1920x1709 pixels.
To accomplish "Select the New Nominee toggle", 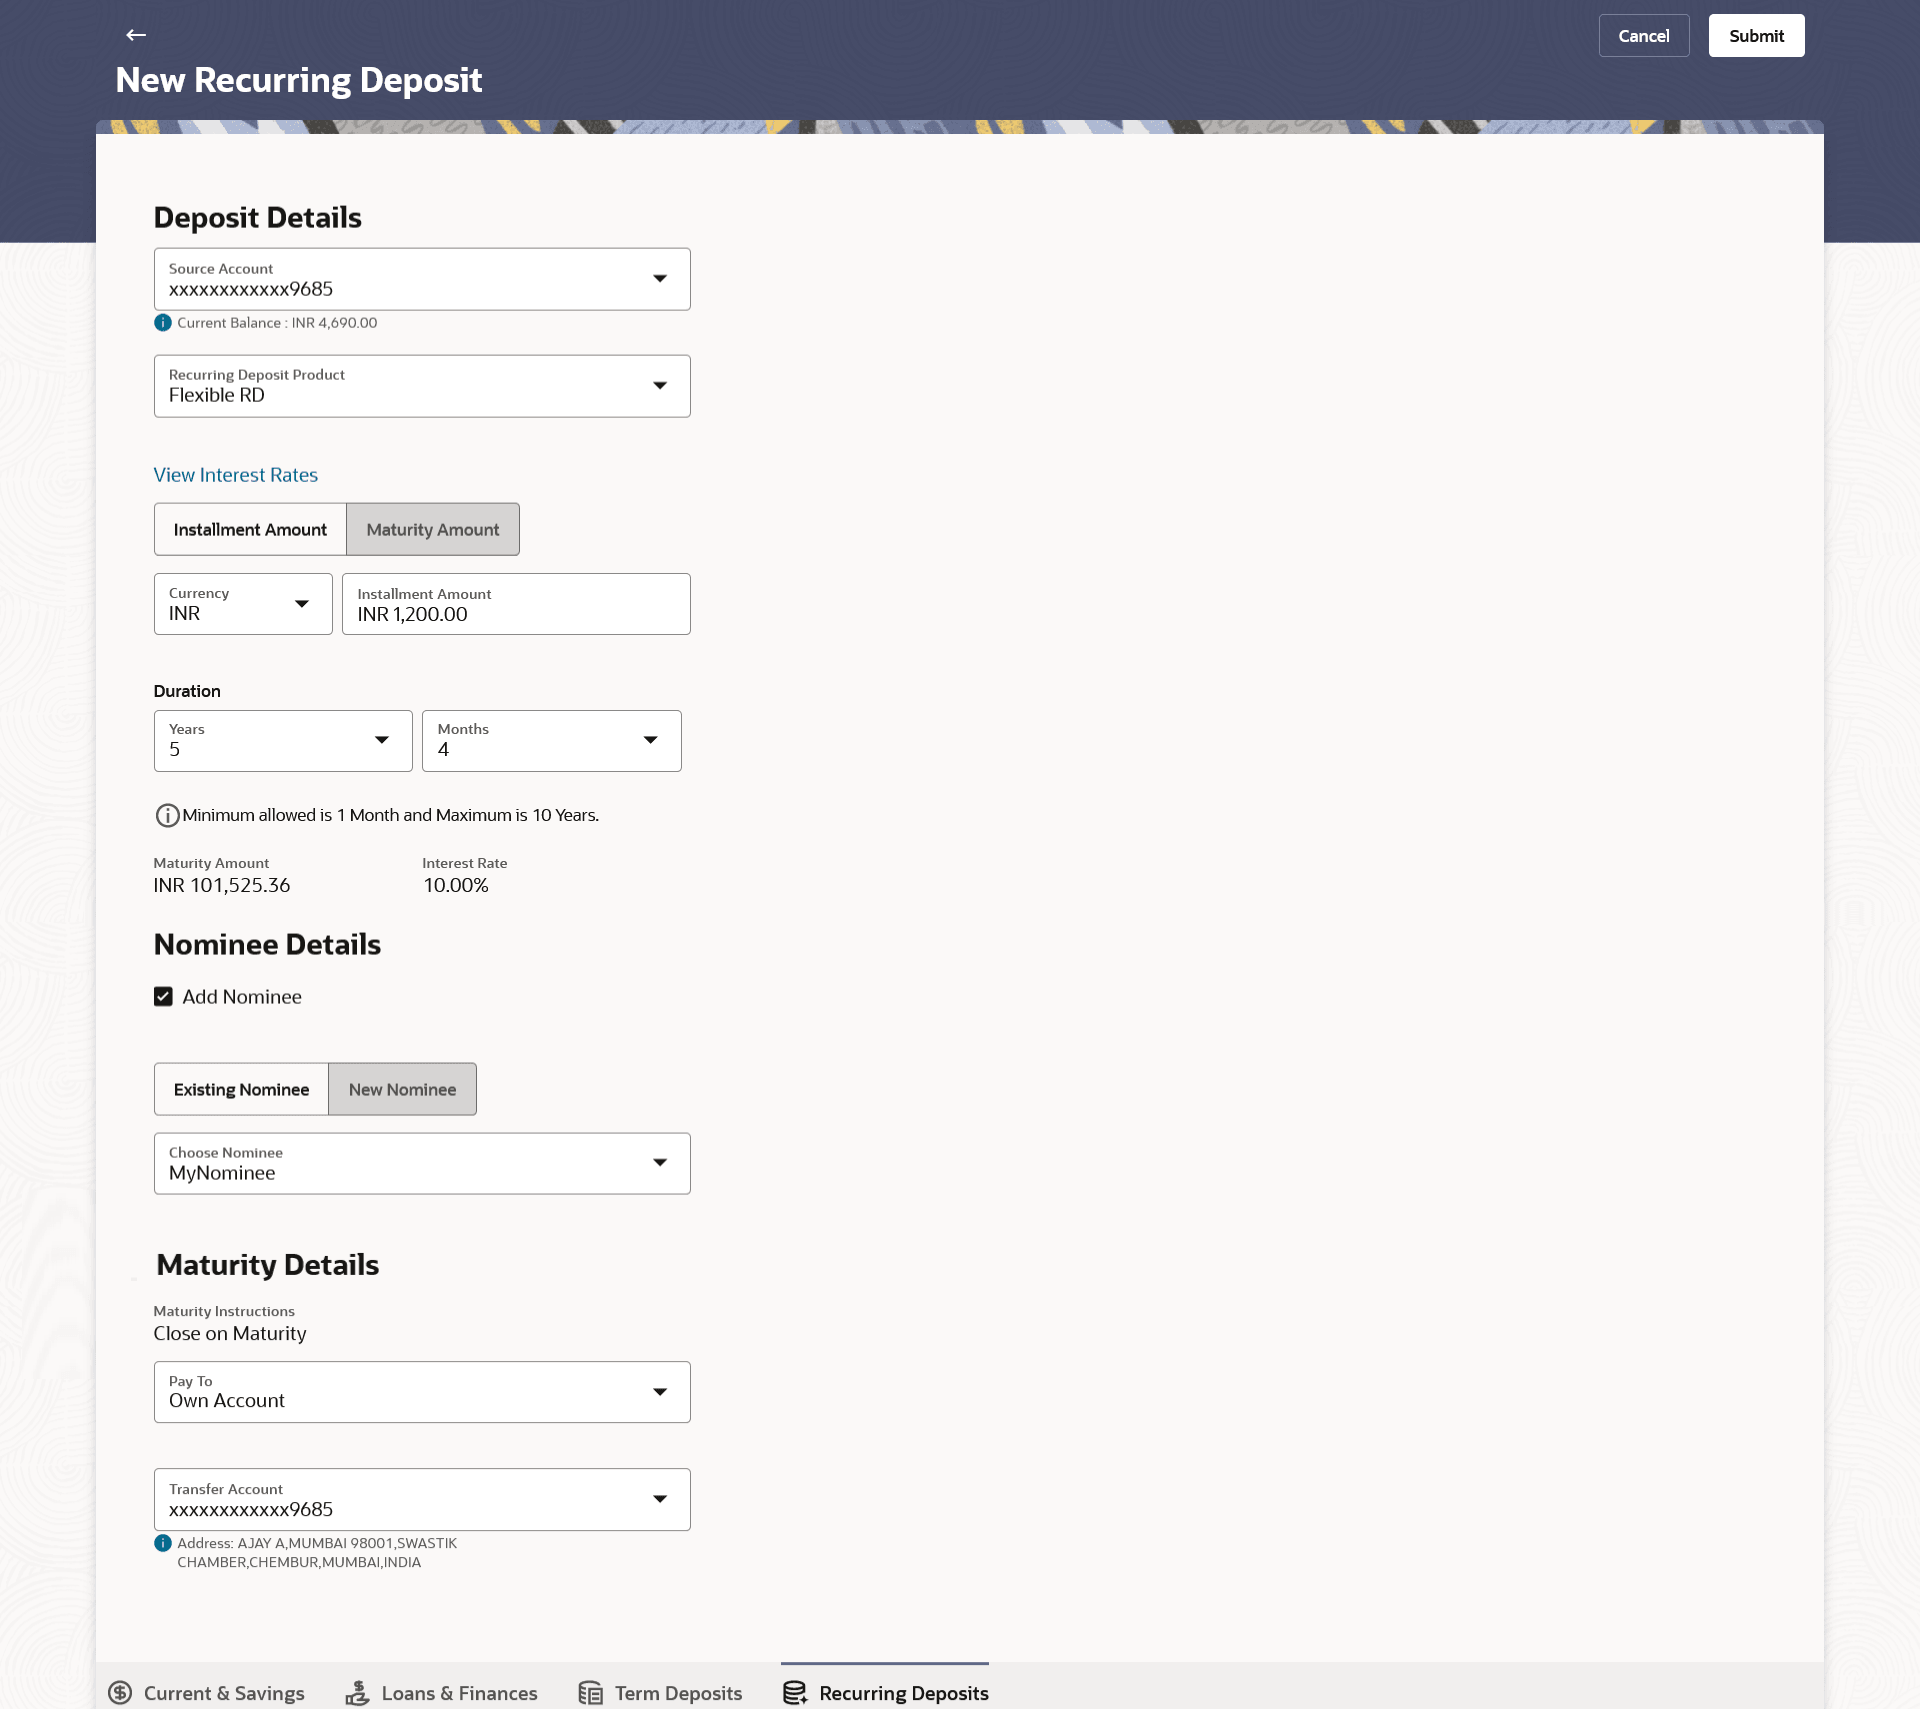I will [402, 1090].
